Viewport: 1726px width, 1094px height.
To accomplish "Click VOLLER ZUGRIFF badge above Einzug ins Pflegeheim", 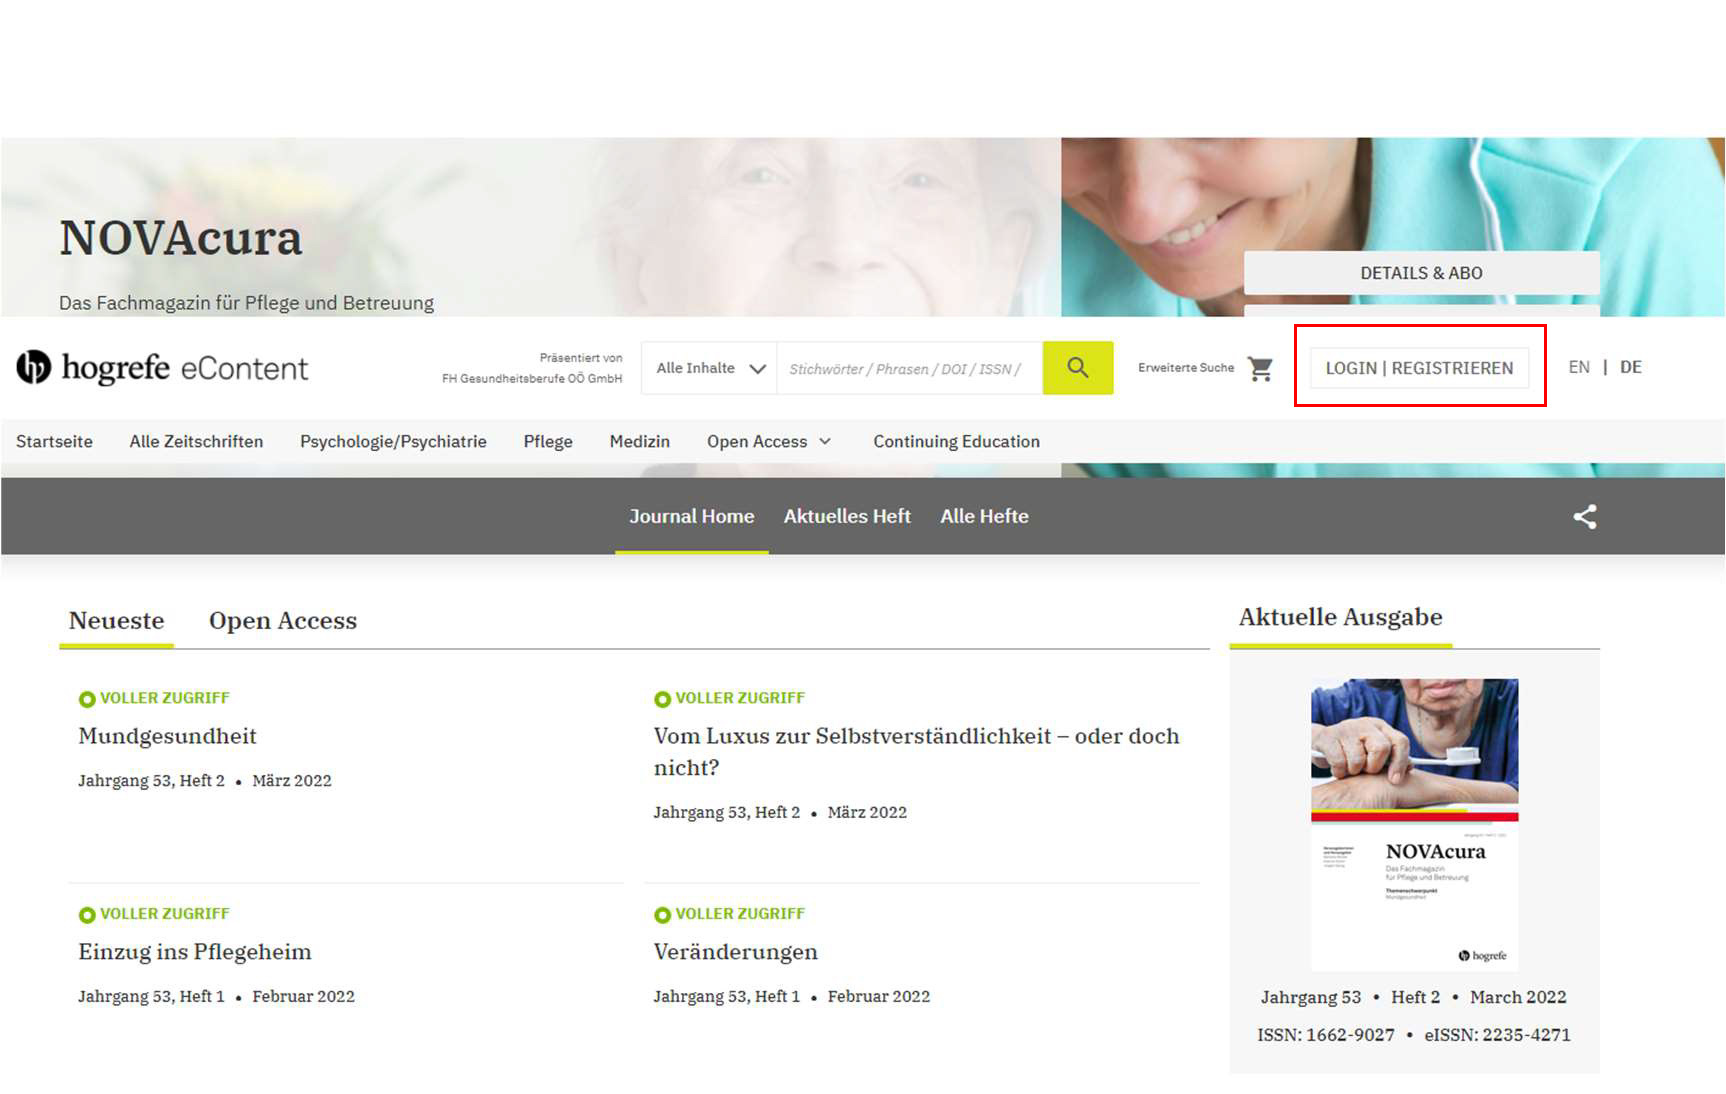I will pos(155,914).
